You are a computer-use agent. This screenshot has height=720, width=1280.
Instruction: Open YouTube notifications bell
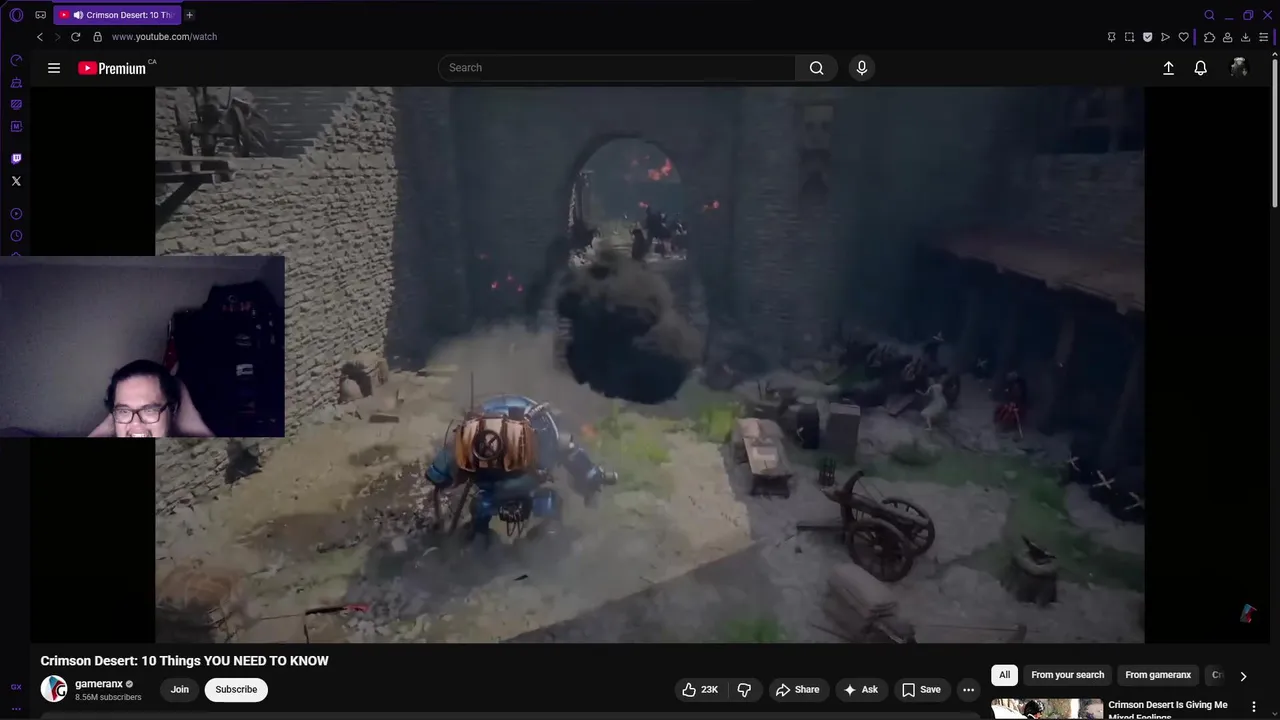click(x=1200, y=68)
